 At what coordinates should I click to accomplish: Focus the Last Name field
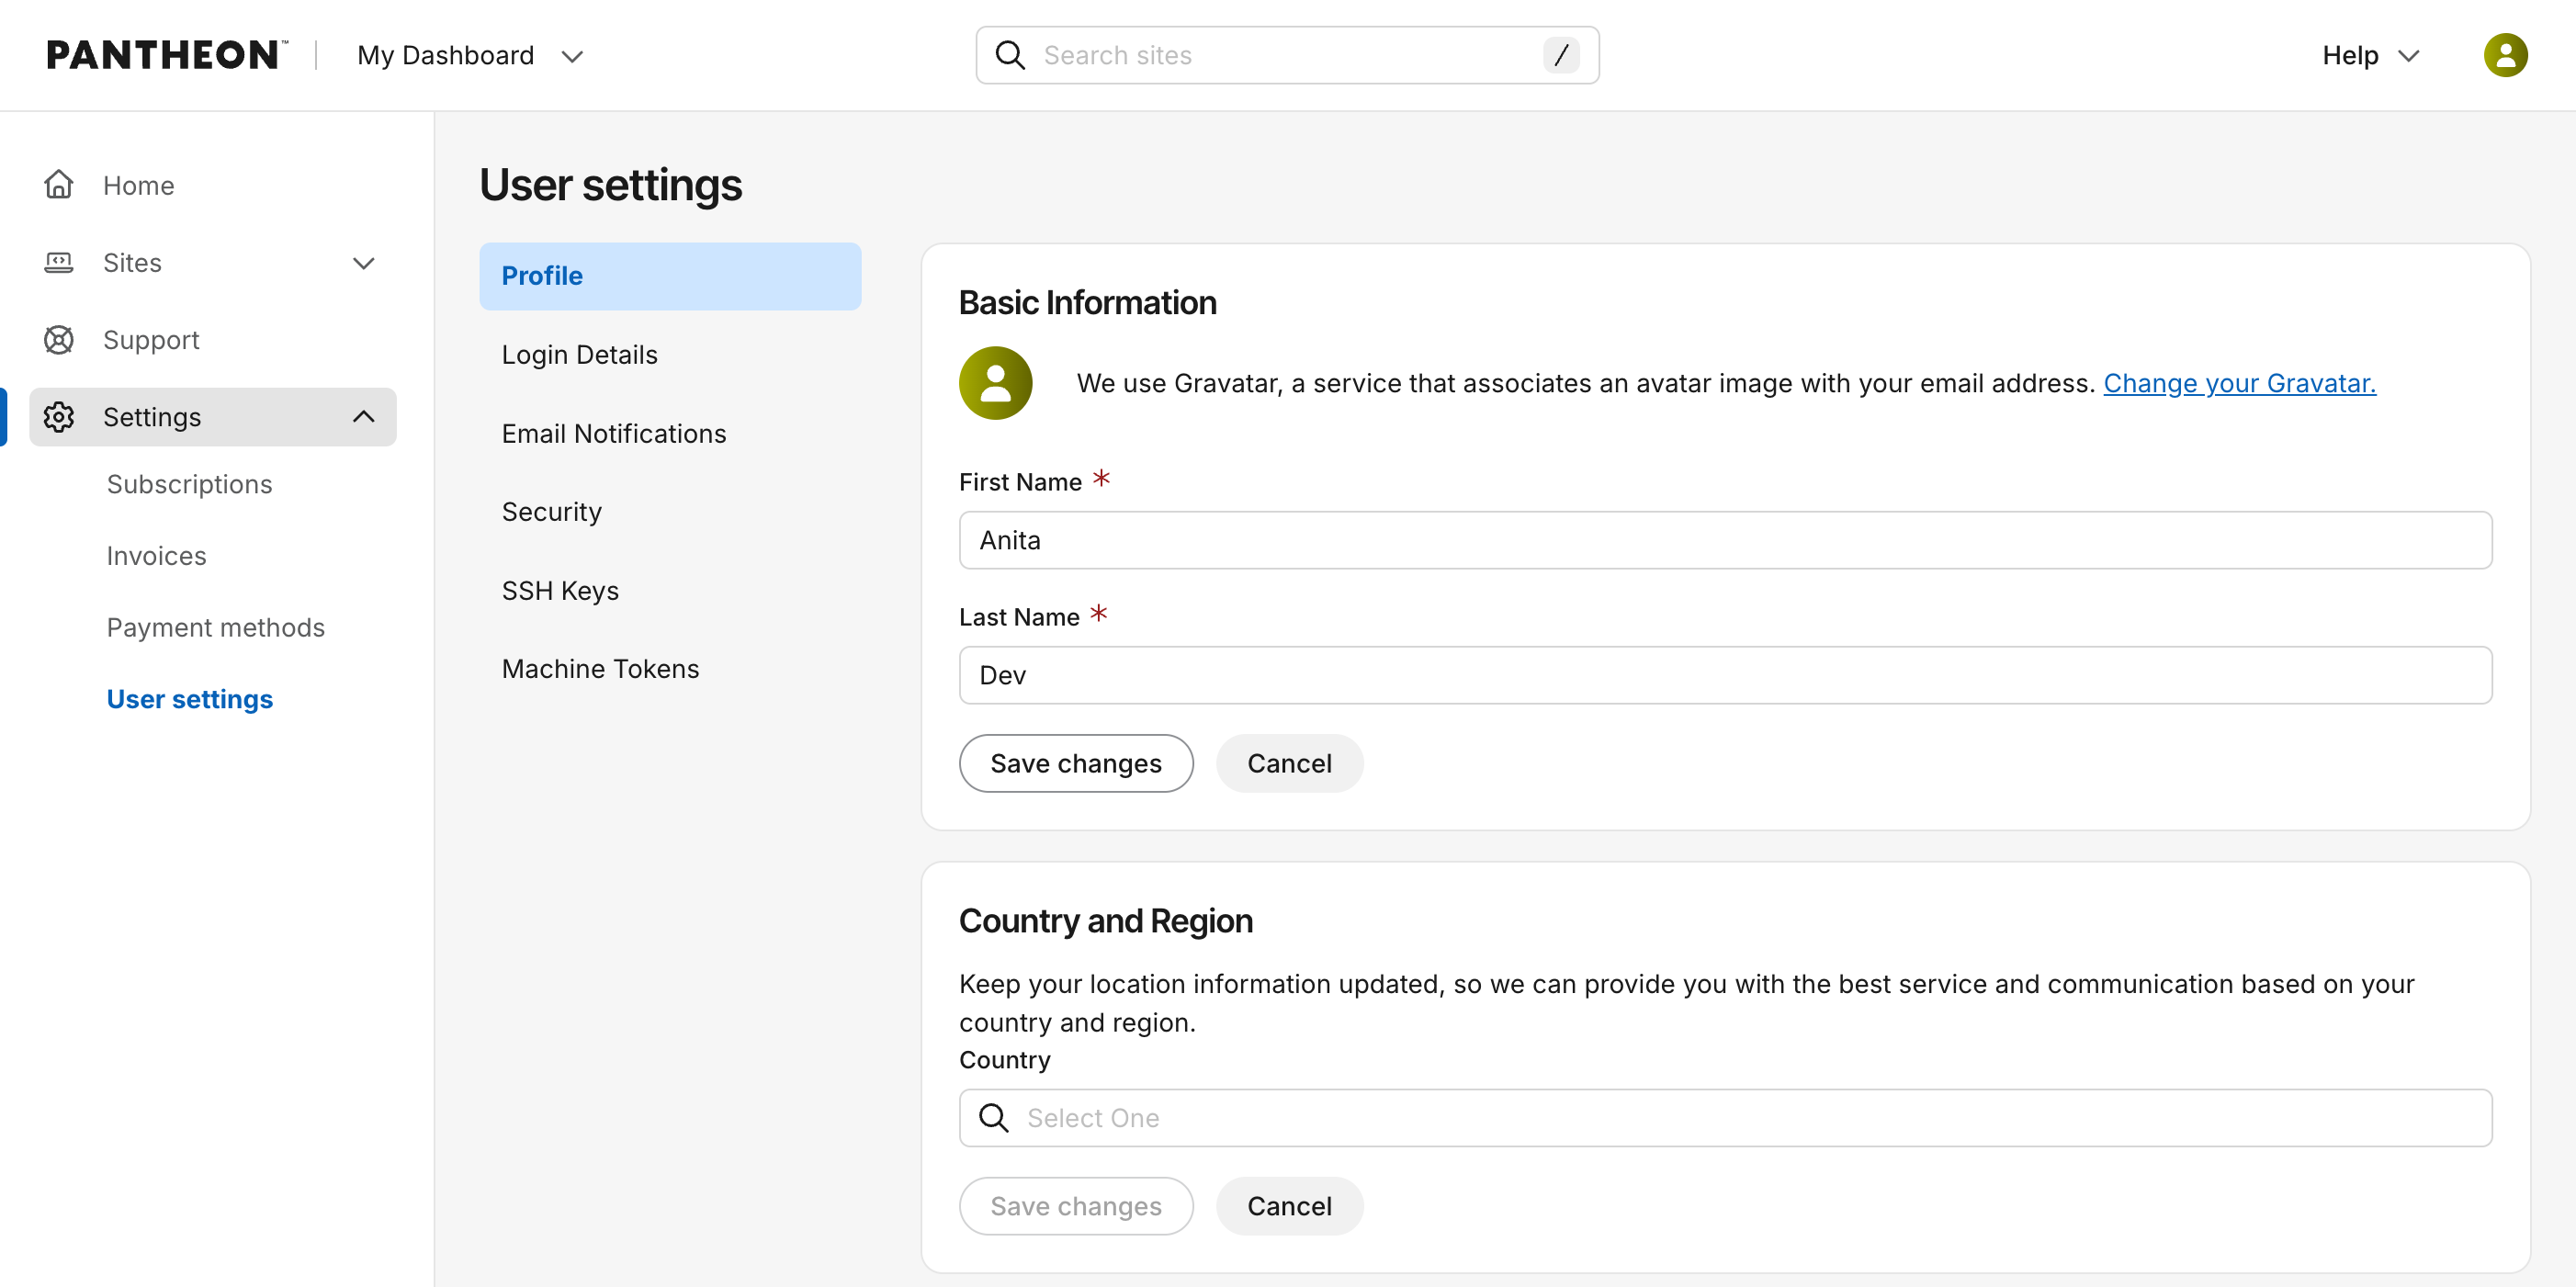pyautogui.click(x=1725, y=675)
